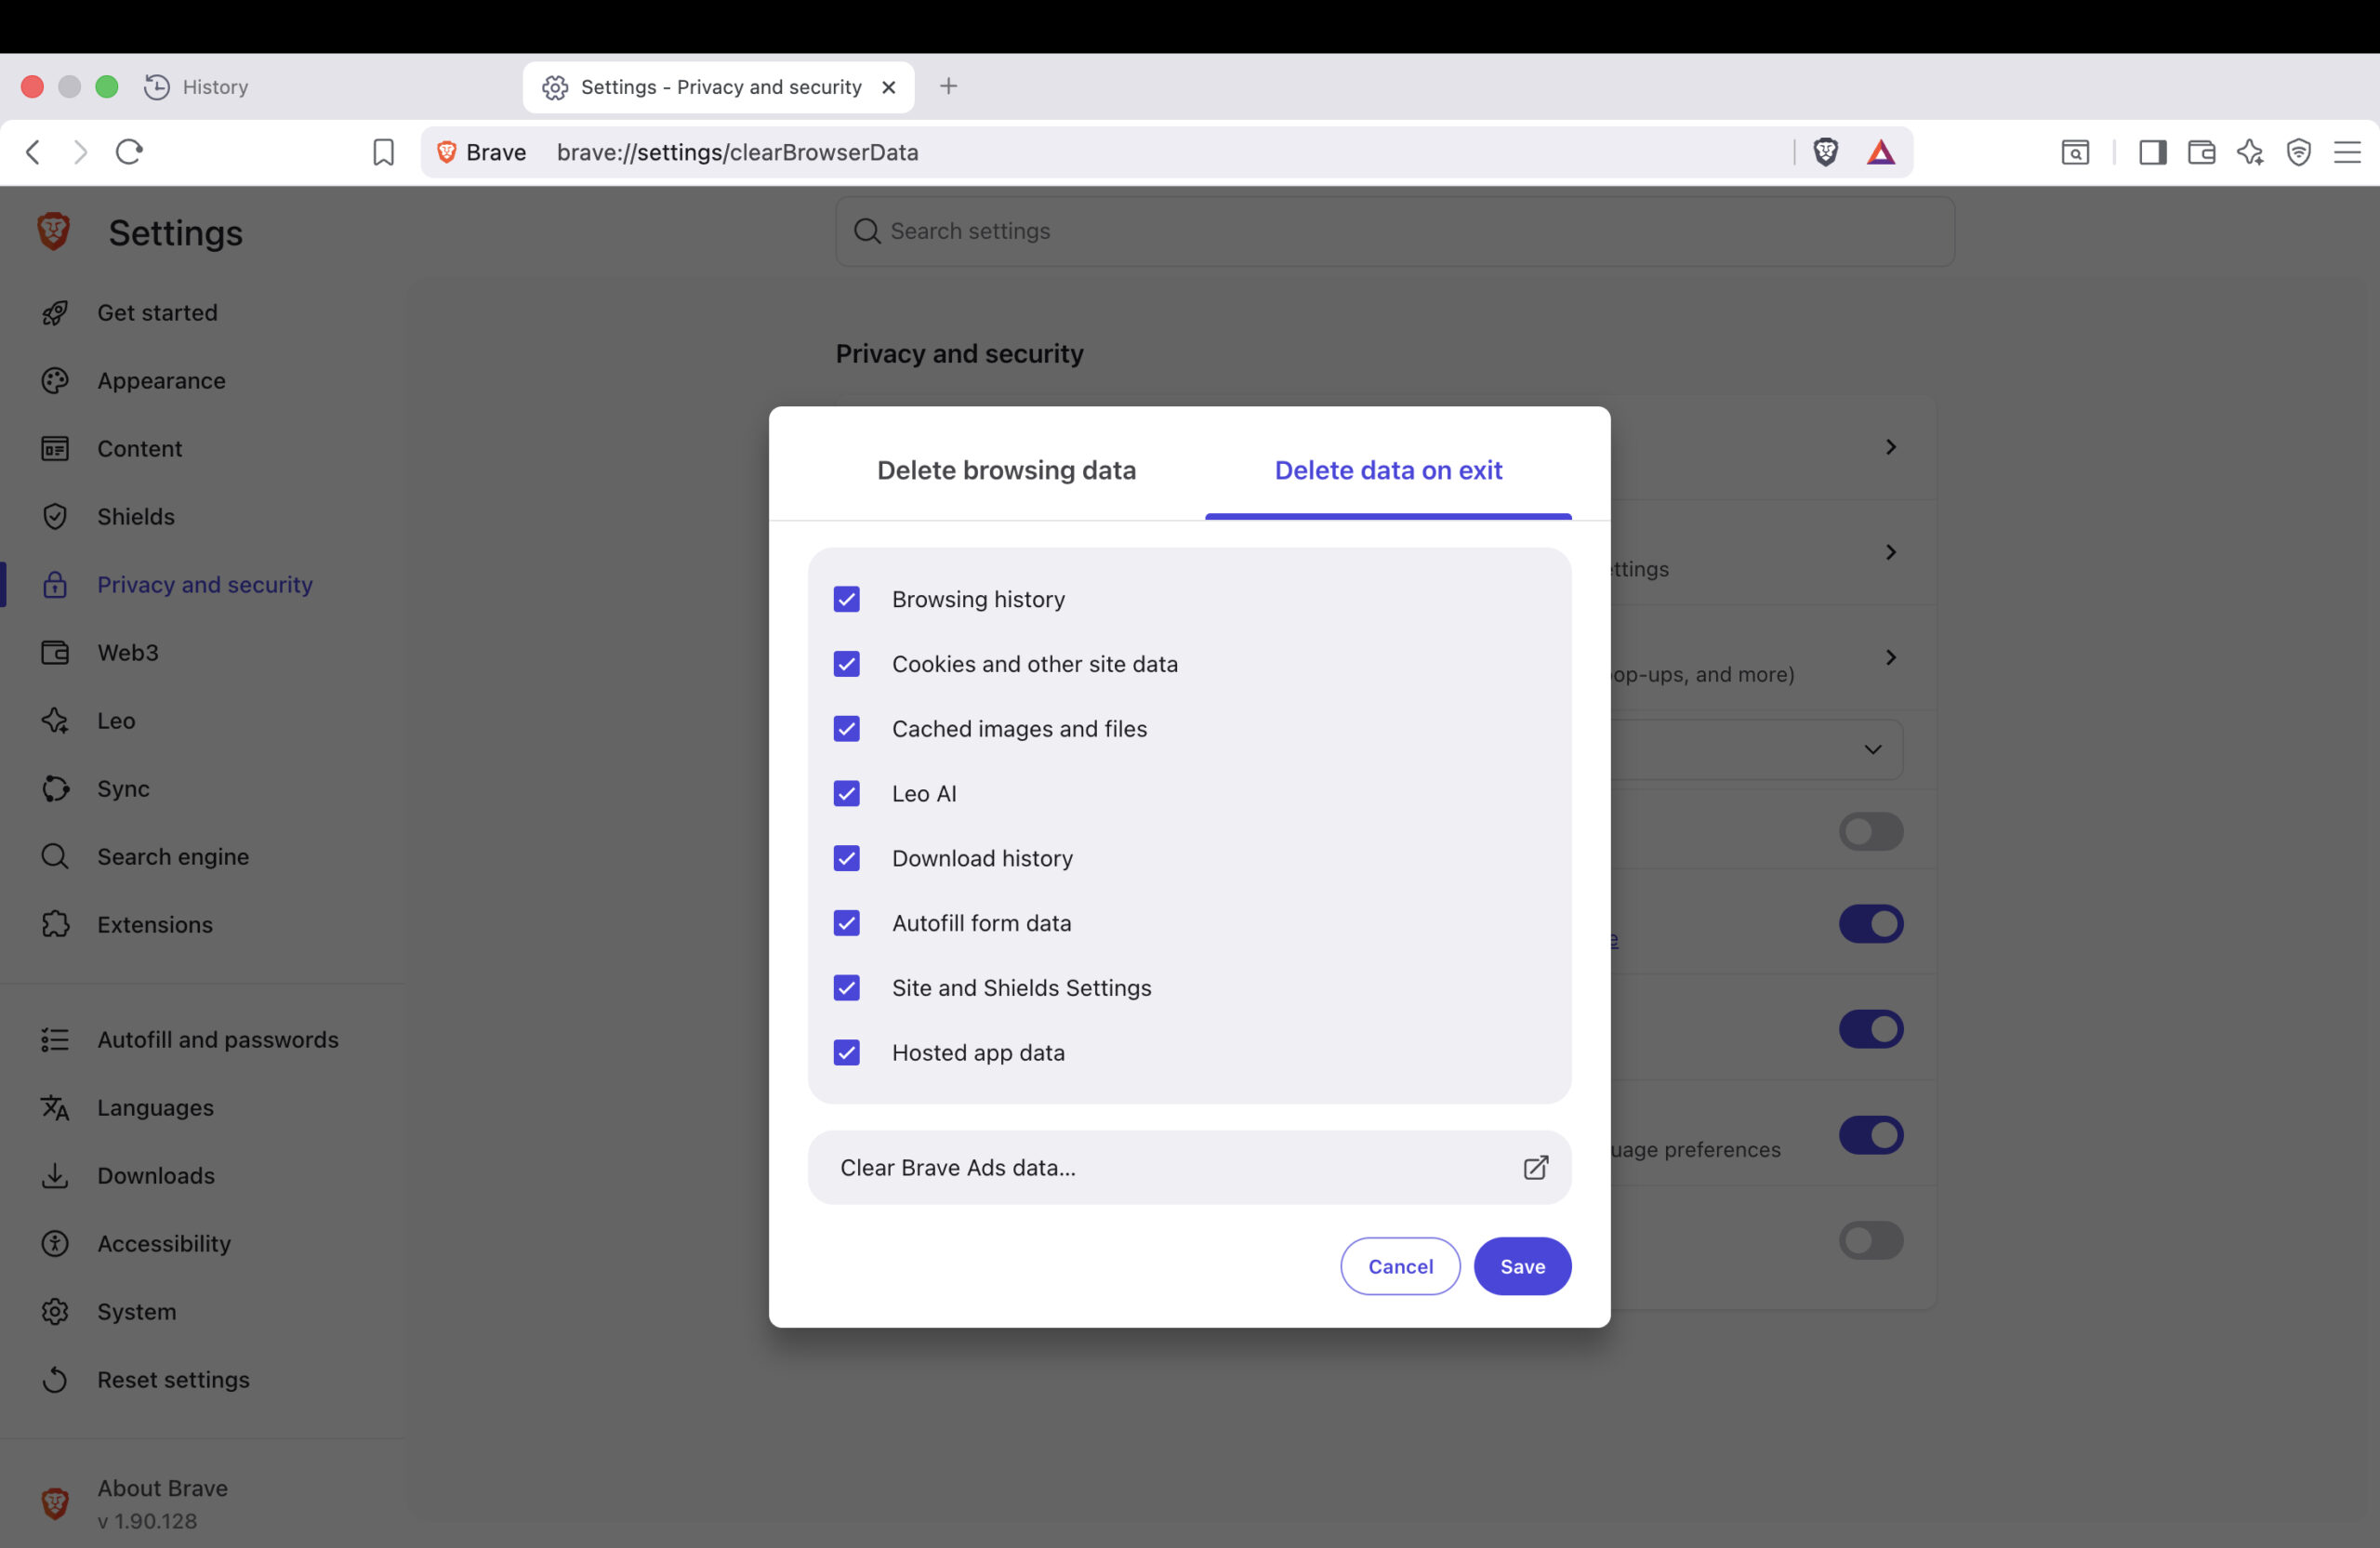Screen dimensions: 2380x1548
Task: Open Privacy and security in the sidebar
Action: coord(204,585)
